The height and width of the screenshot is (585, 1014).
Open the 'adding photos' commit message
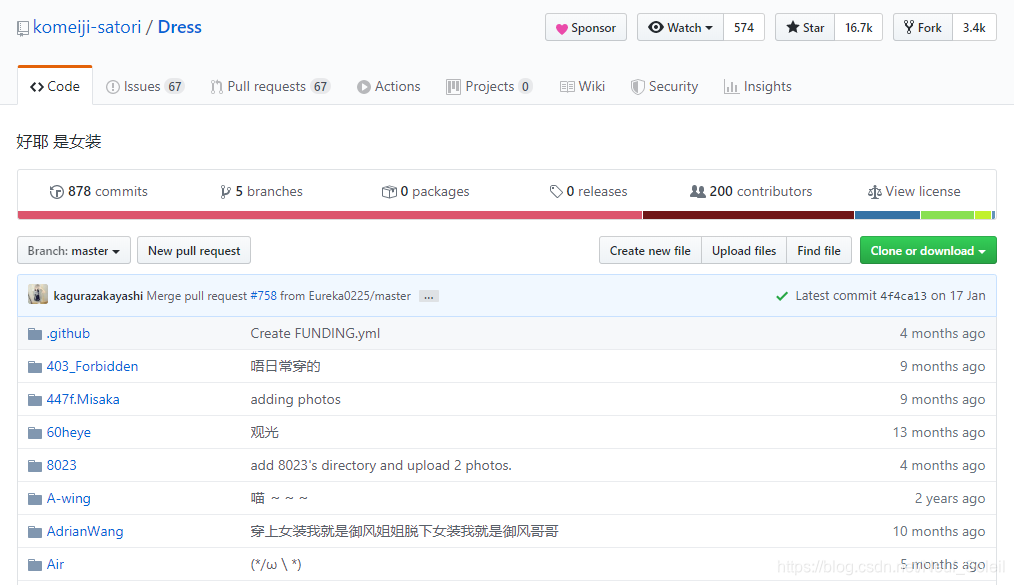pos(296,399)
